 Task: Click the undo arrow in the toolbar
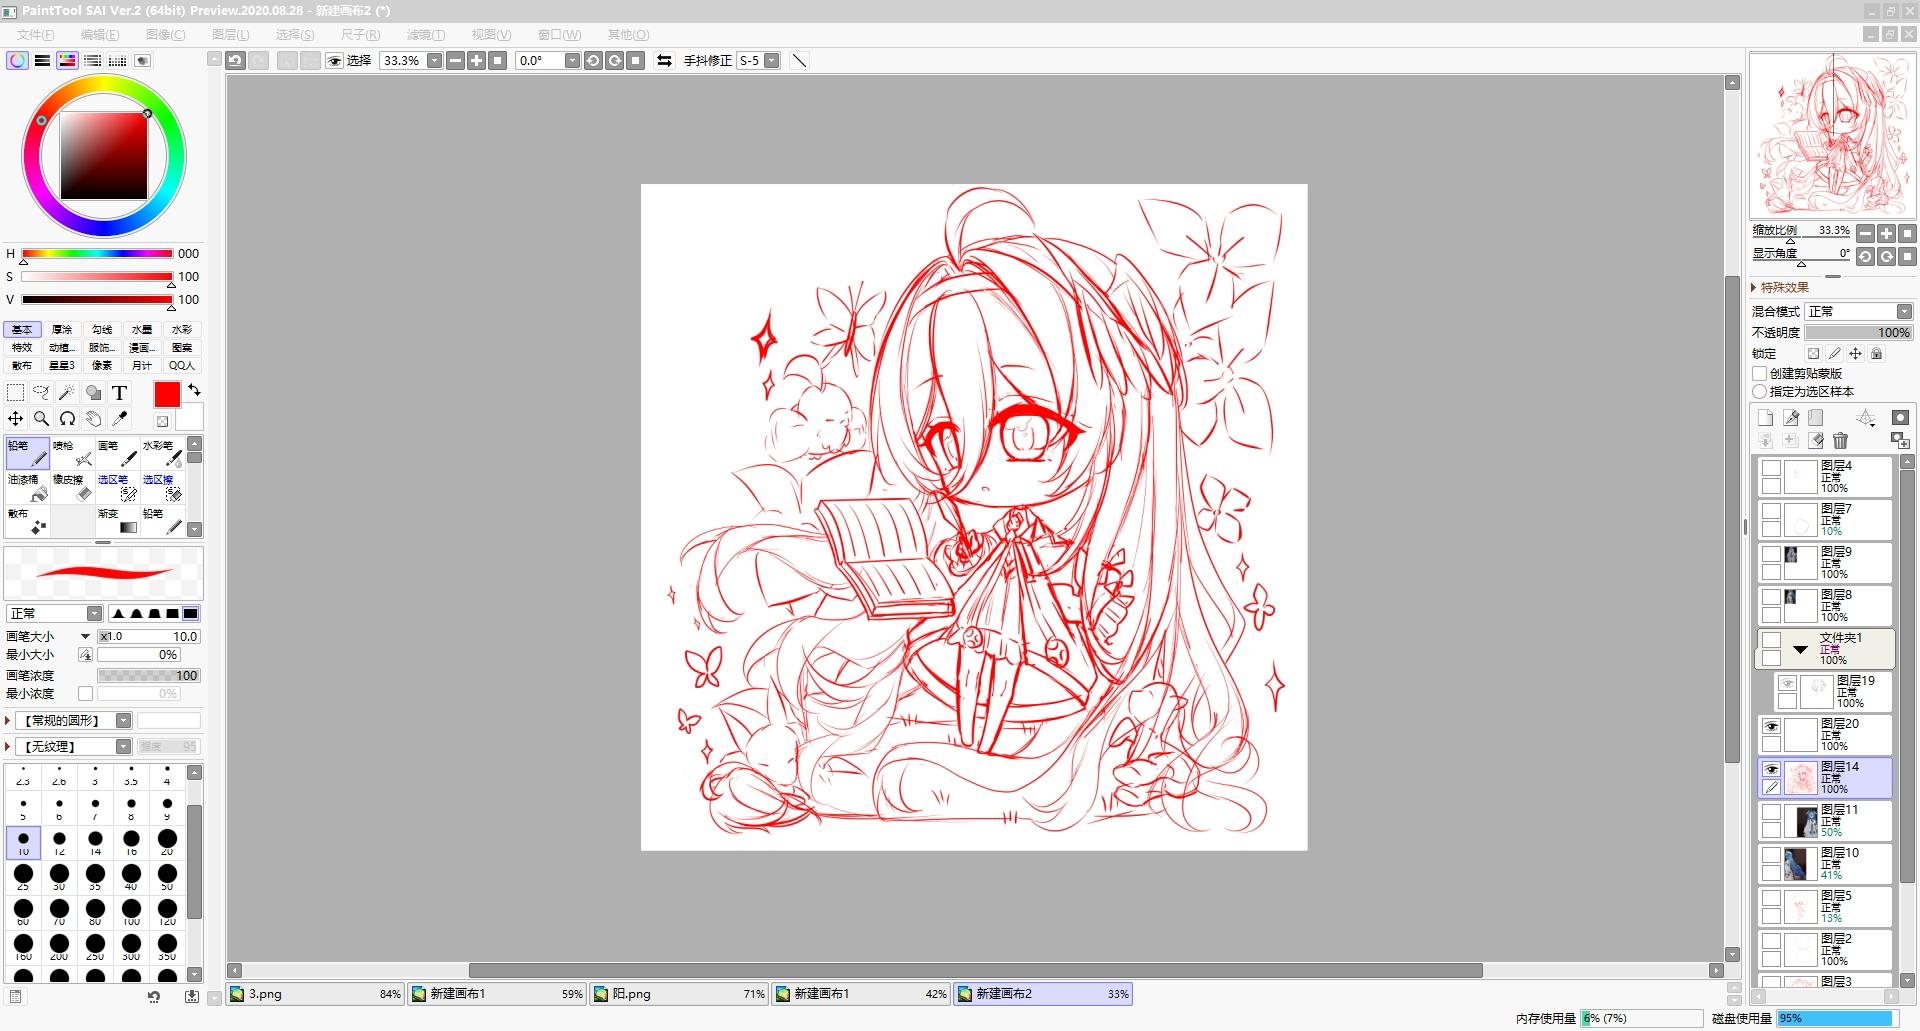click(x=235, y=61)
